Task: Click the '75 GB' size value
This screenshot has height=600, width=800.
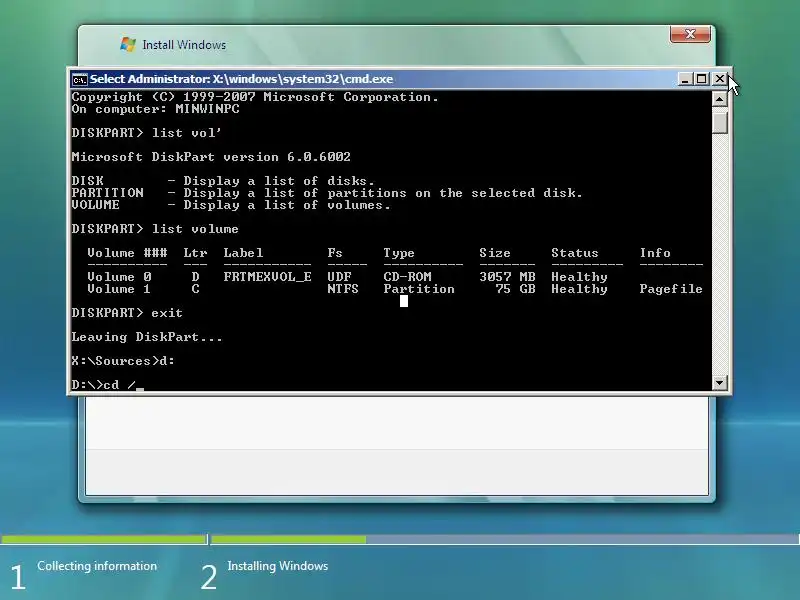Action: pyautogui.click(x=515, y=289)
